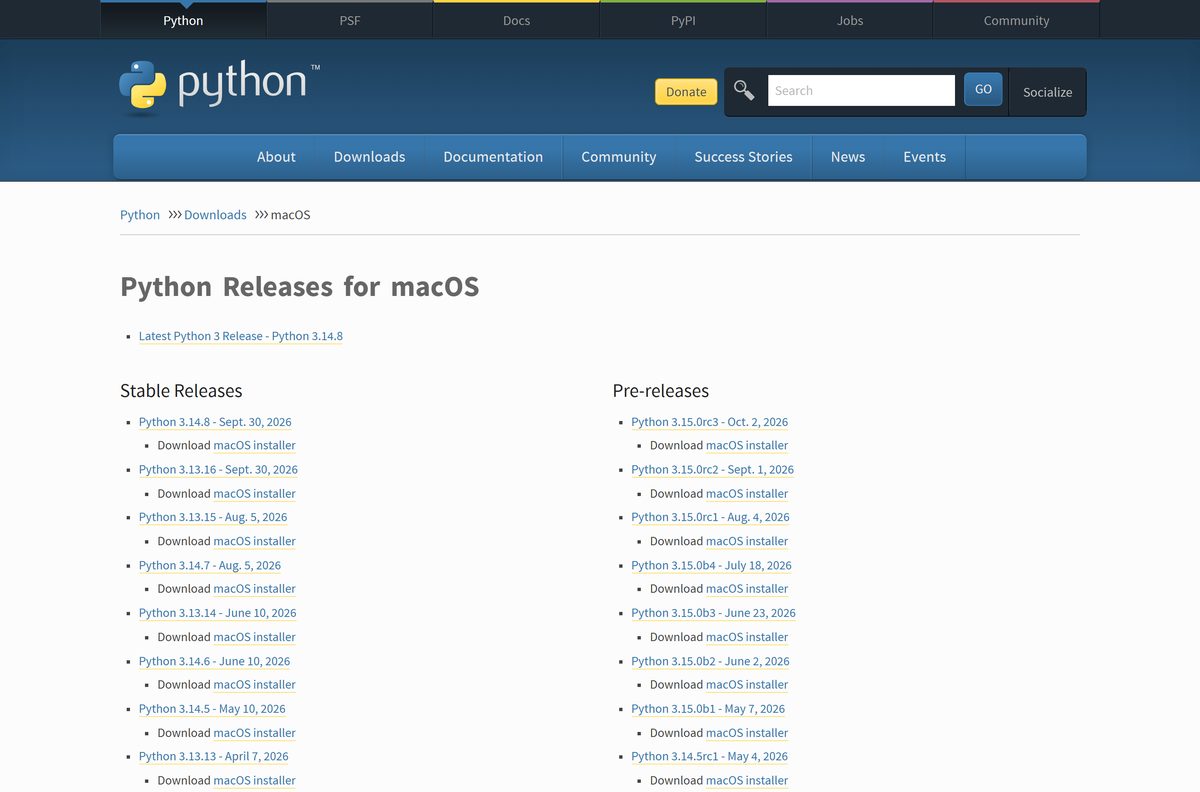1200x792 pixels.
Task: Download macOS installer for Python 3.14.8
Action: [254, 446]
